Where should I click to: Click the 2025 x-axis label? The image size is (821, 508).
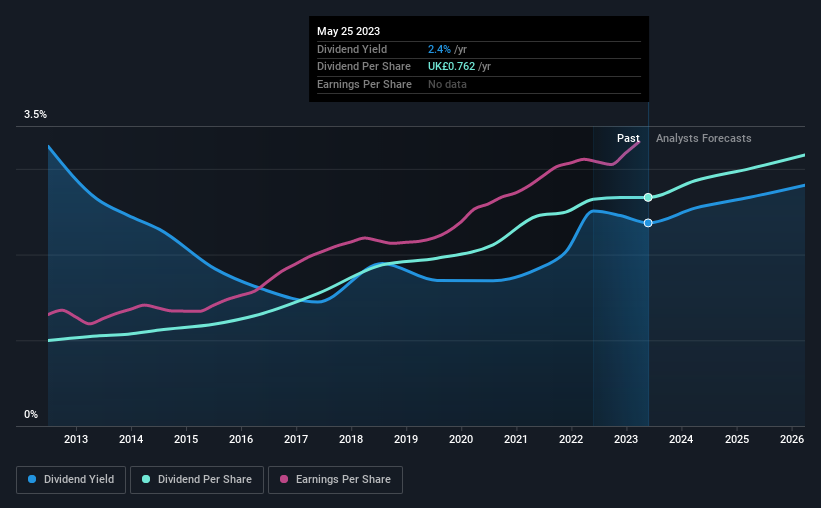point(737,439)
